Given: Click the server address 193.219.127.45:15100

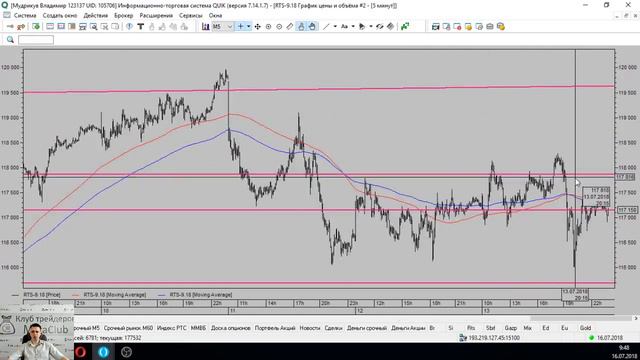Looking at the screenshot, I should point(494,338).
